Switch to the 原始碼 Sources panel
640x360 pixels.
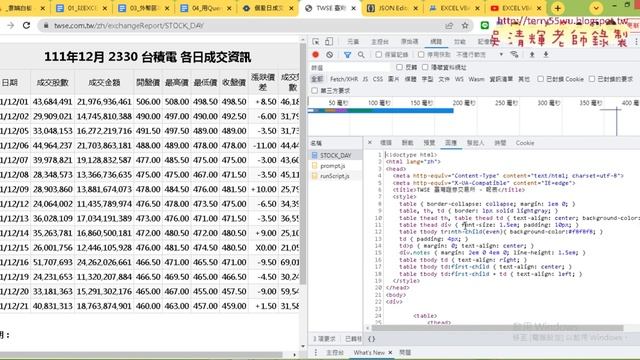coord(409,42)
